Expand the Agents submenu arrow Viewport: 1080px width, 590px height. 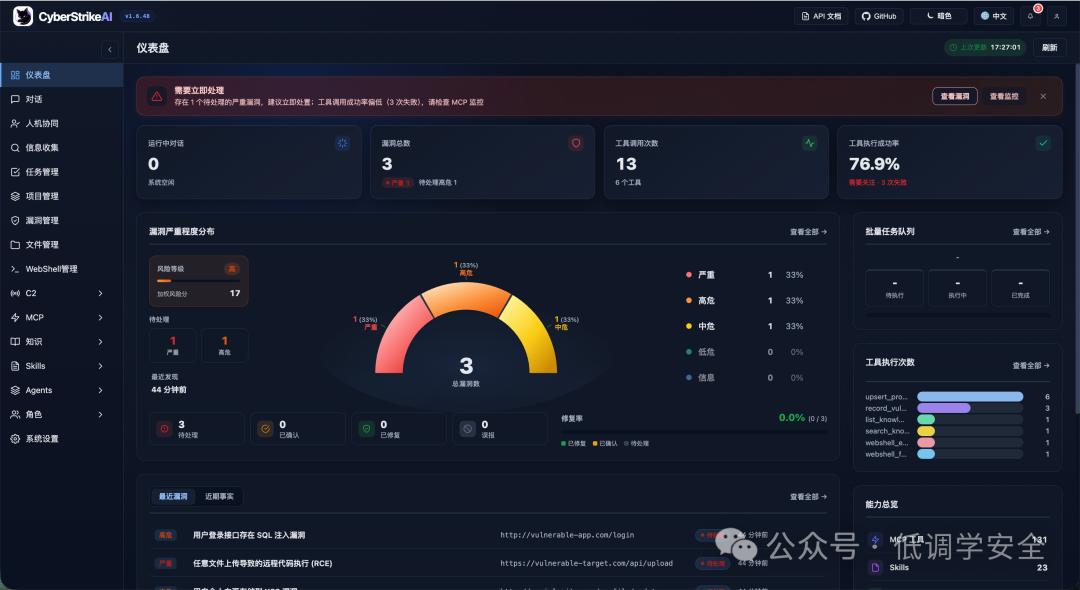click(x=101, y=390)
